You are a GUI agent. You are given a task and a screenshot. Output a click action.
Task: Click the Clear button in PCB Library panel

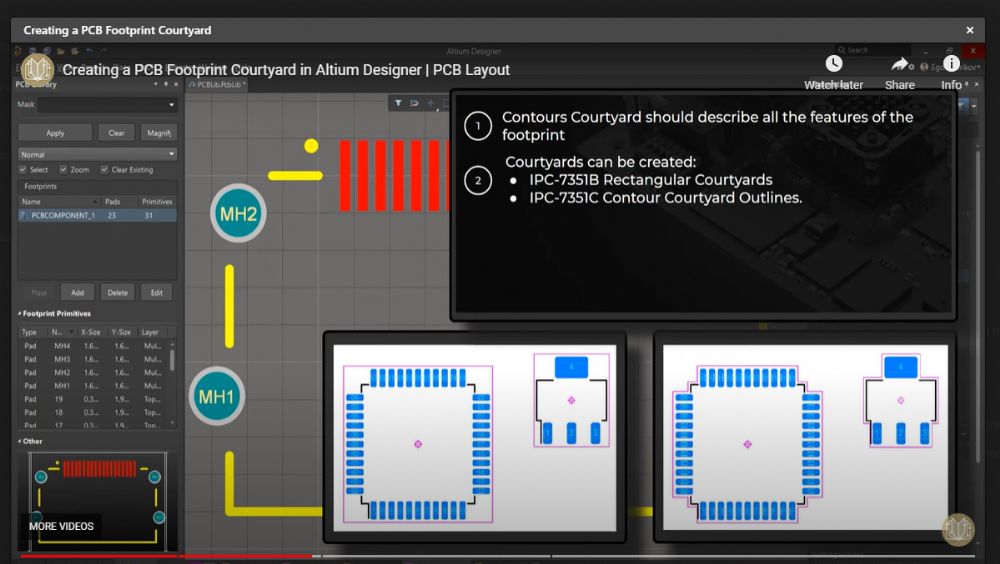116,133
